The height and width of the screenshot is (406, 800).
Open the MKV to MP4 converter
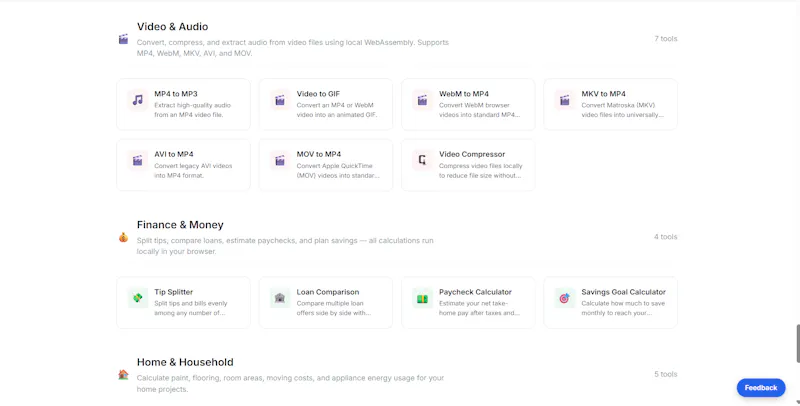pos(611,104)
